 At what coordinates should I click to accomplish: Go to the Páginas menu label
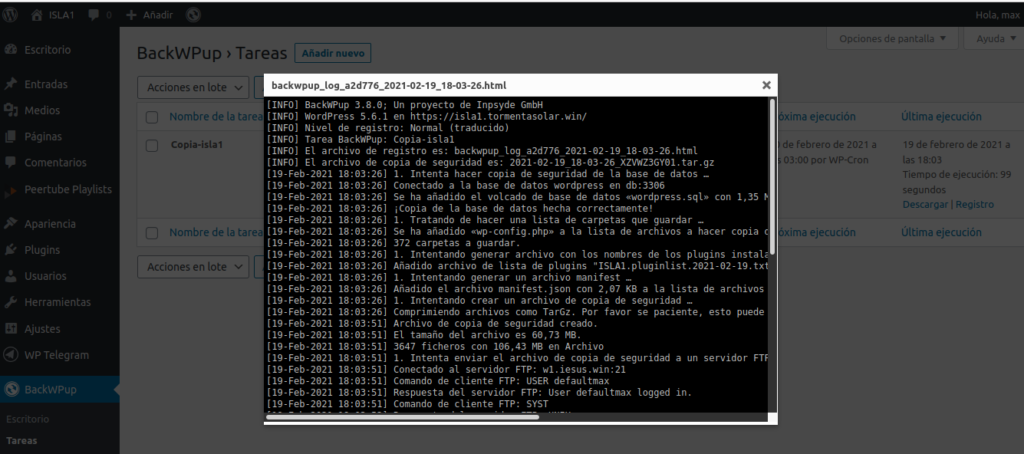[43, 137]
